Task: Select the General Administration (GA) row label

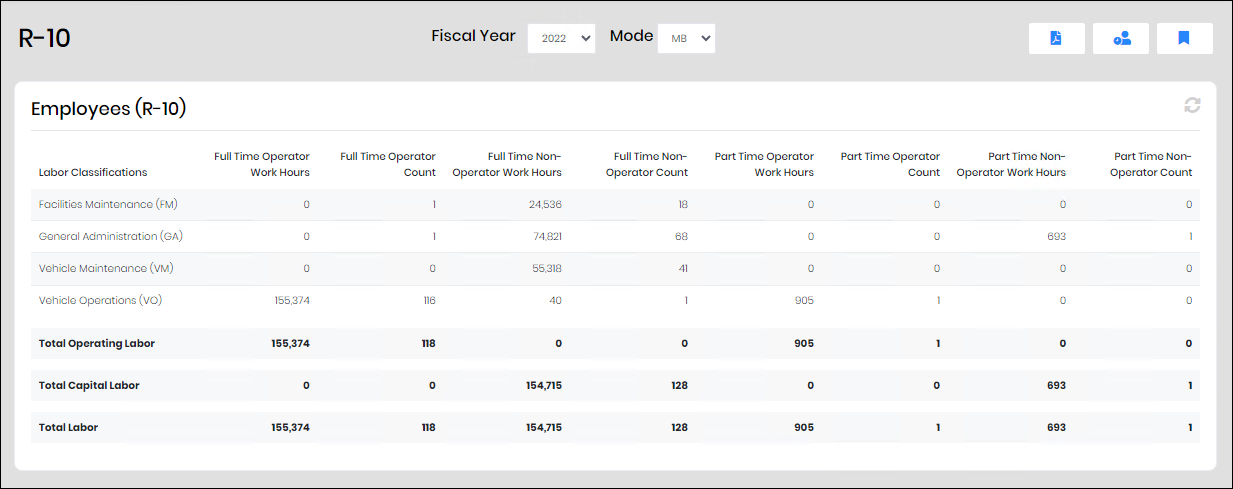Action: pos(112,236)
